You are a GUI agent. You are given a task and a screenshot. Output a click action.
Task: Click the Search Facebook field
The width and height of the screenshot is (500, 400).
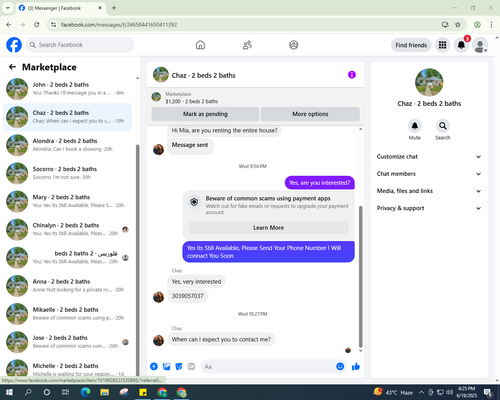(80, 45)
